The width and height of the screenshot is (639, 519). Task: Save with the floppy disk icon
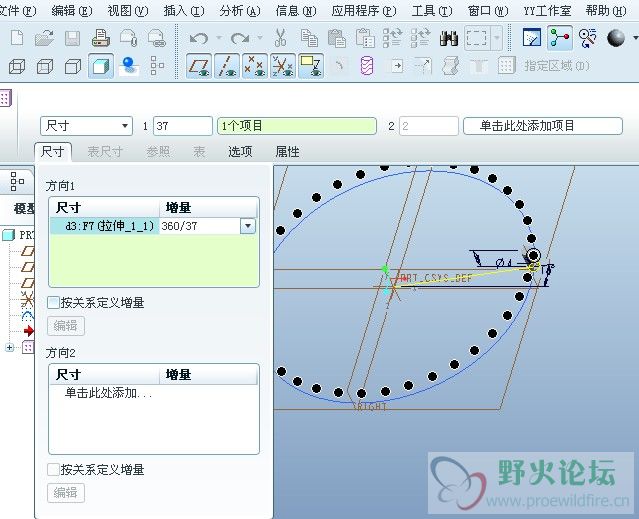pos(73,38)
